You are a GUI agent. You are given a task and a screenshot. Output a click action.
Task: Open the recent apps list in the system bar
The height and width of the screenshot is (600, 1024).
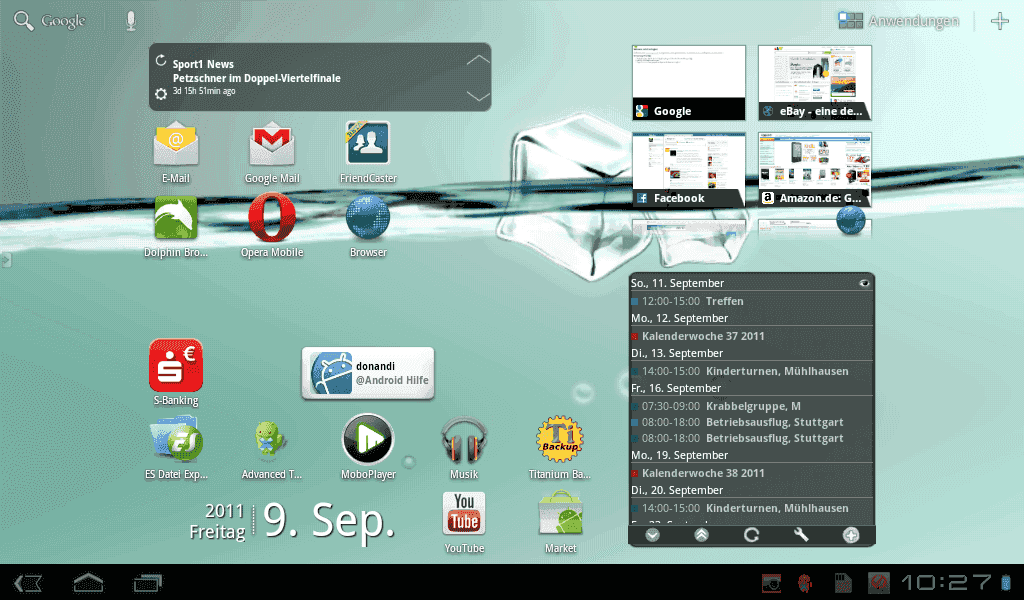pos(148,582)
